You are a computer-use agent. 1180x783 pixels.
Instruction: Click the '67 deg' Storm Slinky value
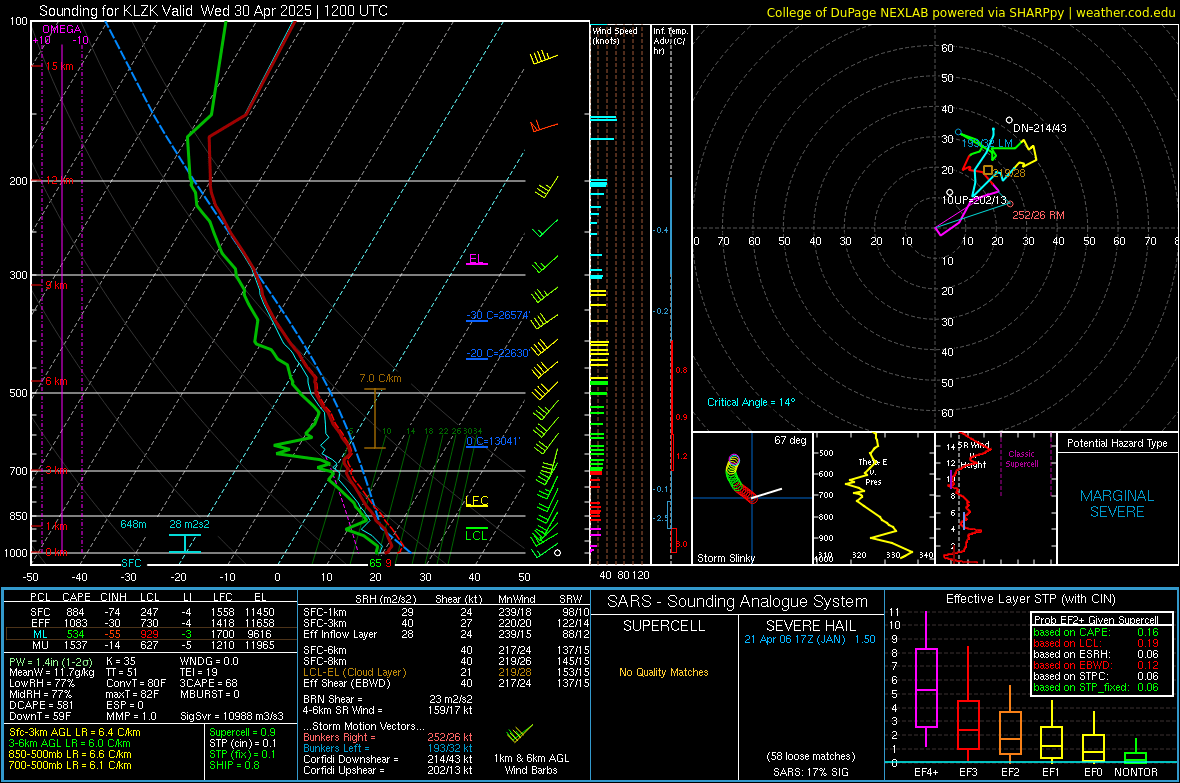tap(790, 440)
